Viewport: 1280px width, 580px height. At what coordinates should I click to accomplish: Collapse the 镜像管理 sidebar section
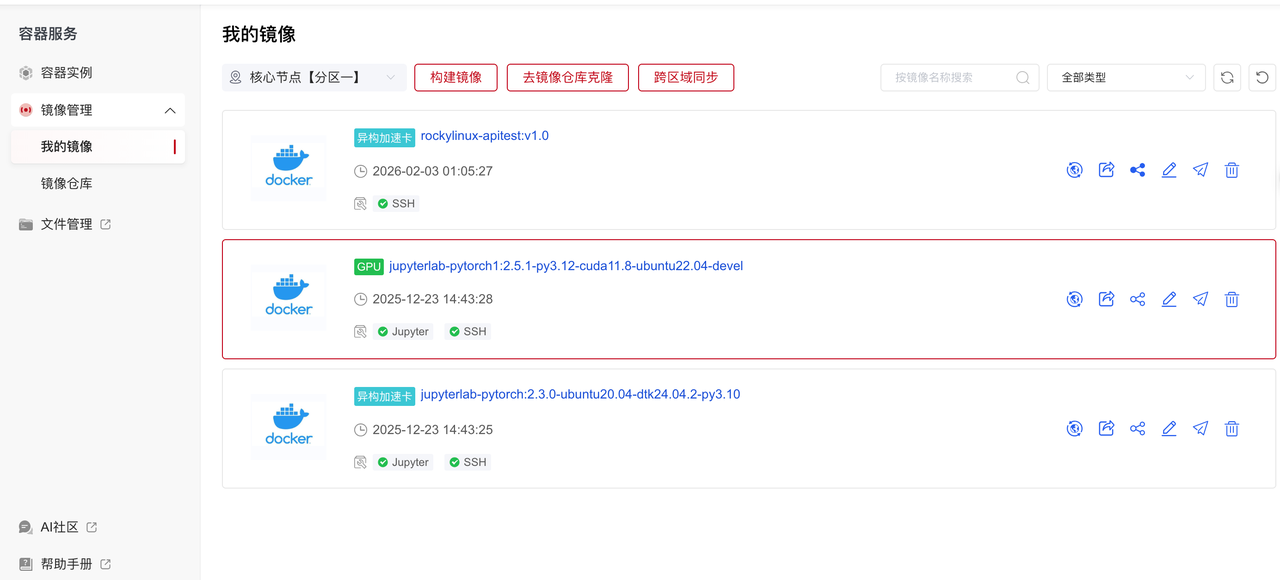169,110
